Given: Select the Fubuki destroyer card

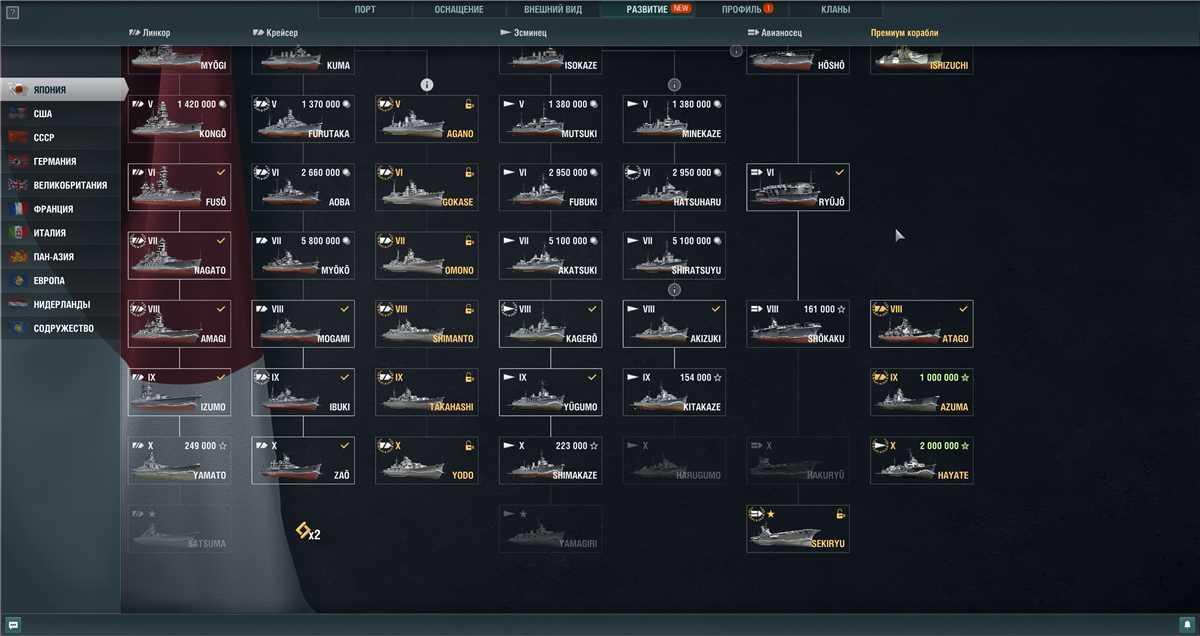Looking at the screenshot, I should point(551,187).
